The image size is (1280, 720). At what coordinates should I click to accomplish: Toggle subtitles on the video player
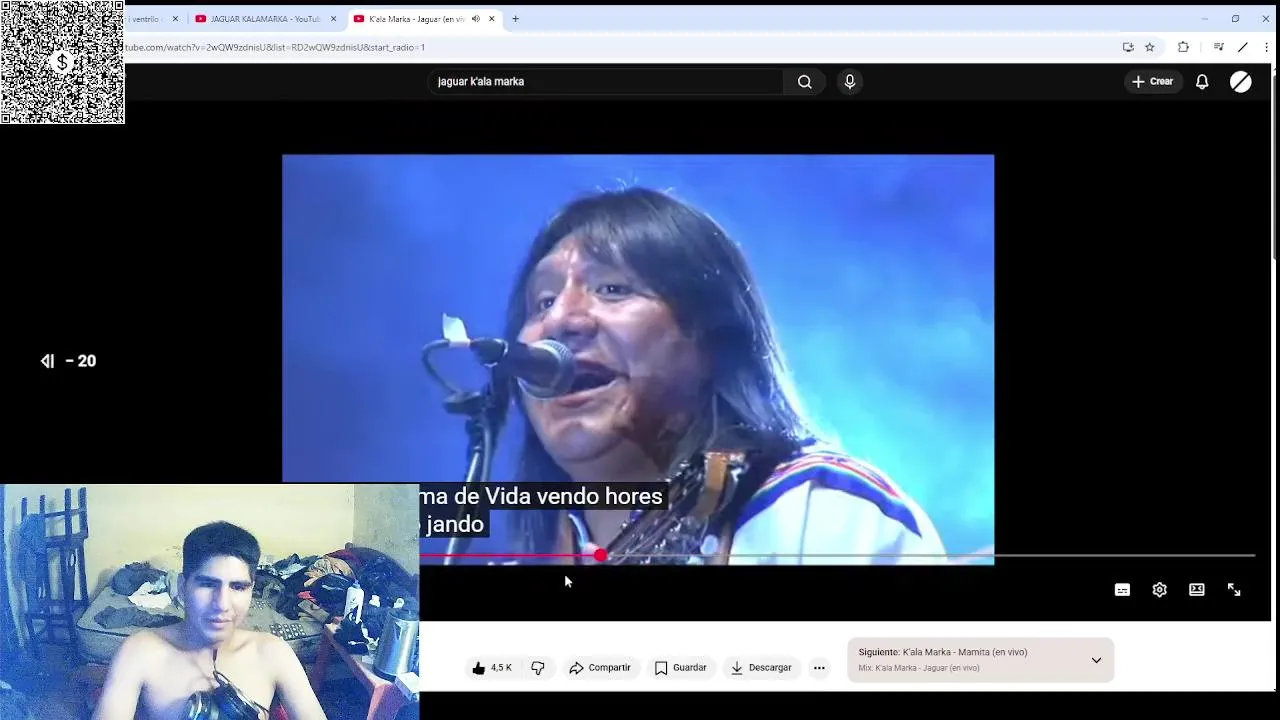point(1122,590)
